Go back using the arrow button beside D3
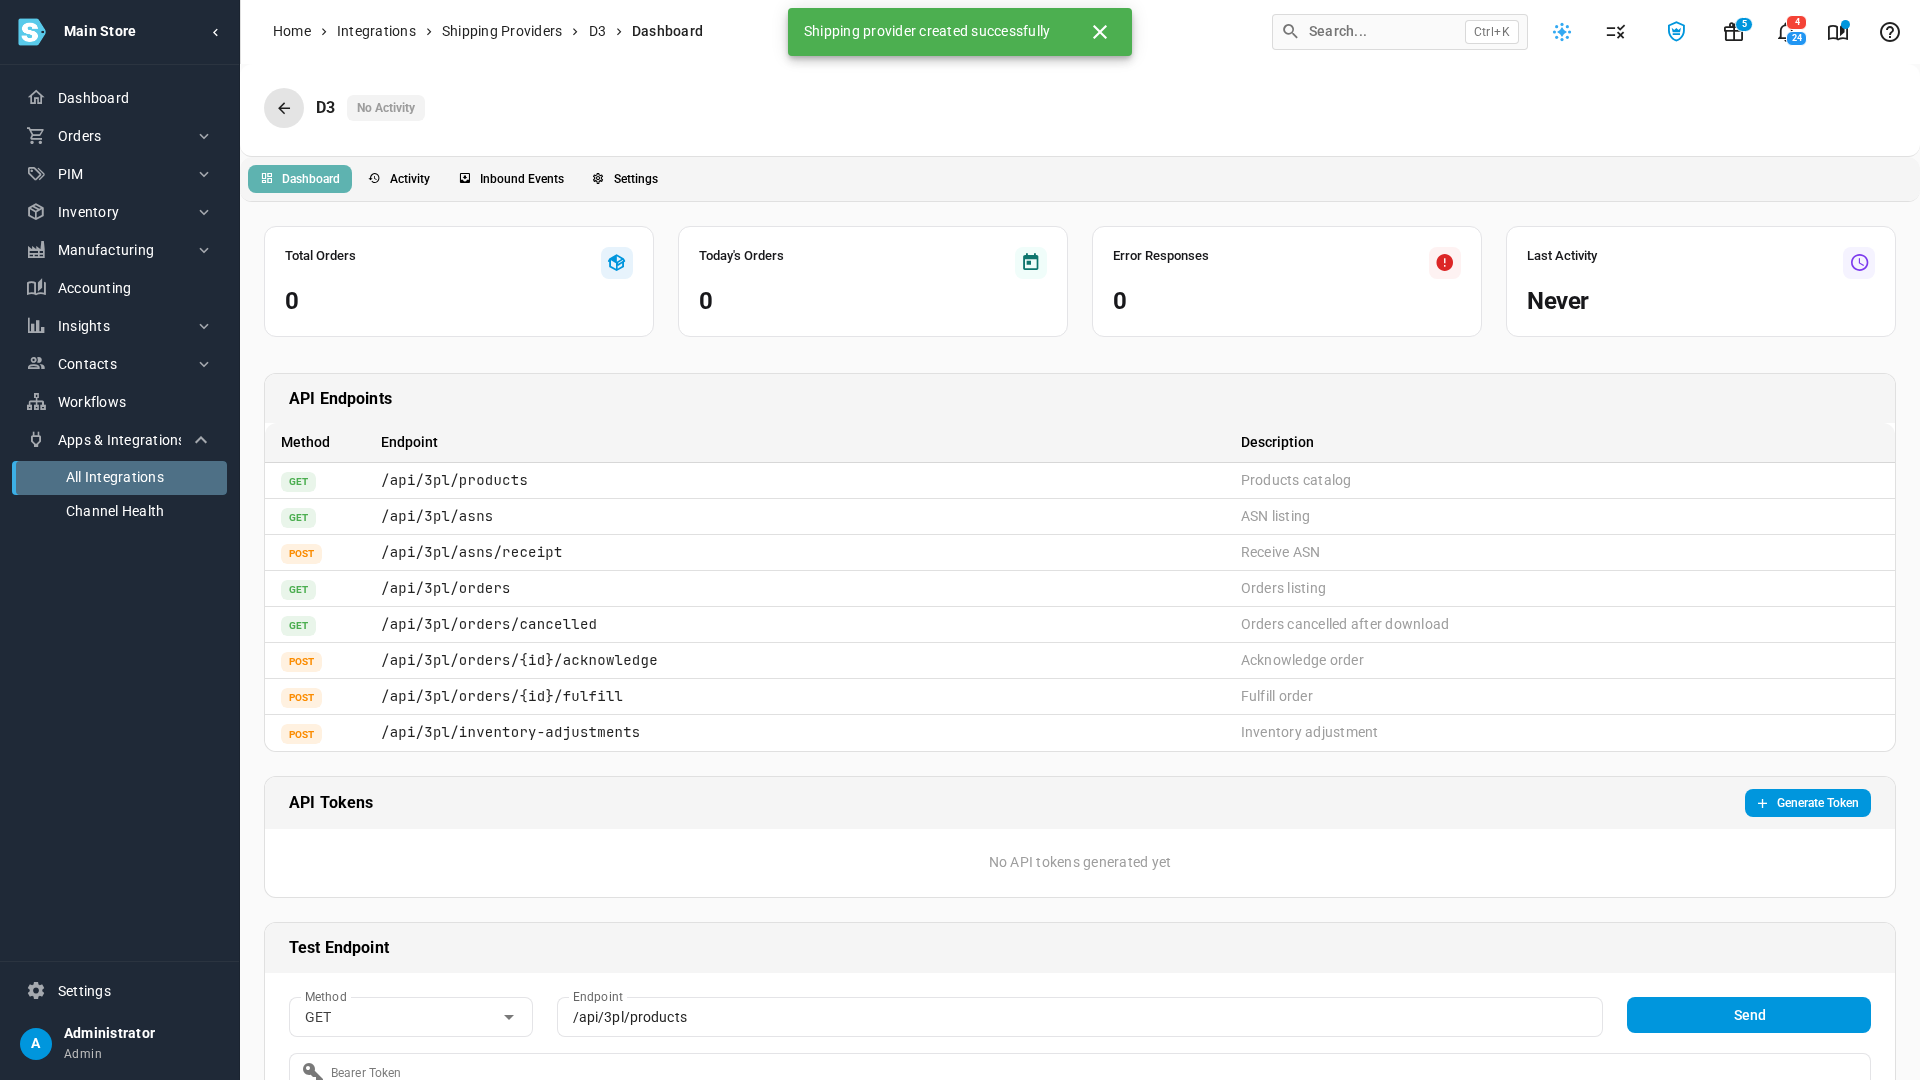 [x=284, y=108]
